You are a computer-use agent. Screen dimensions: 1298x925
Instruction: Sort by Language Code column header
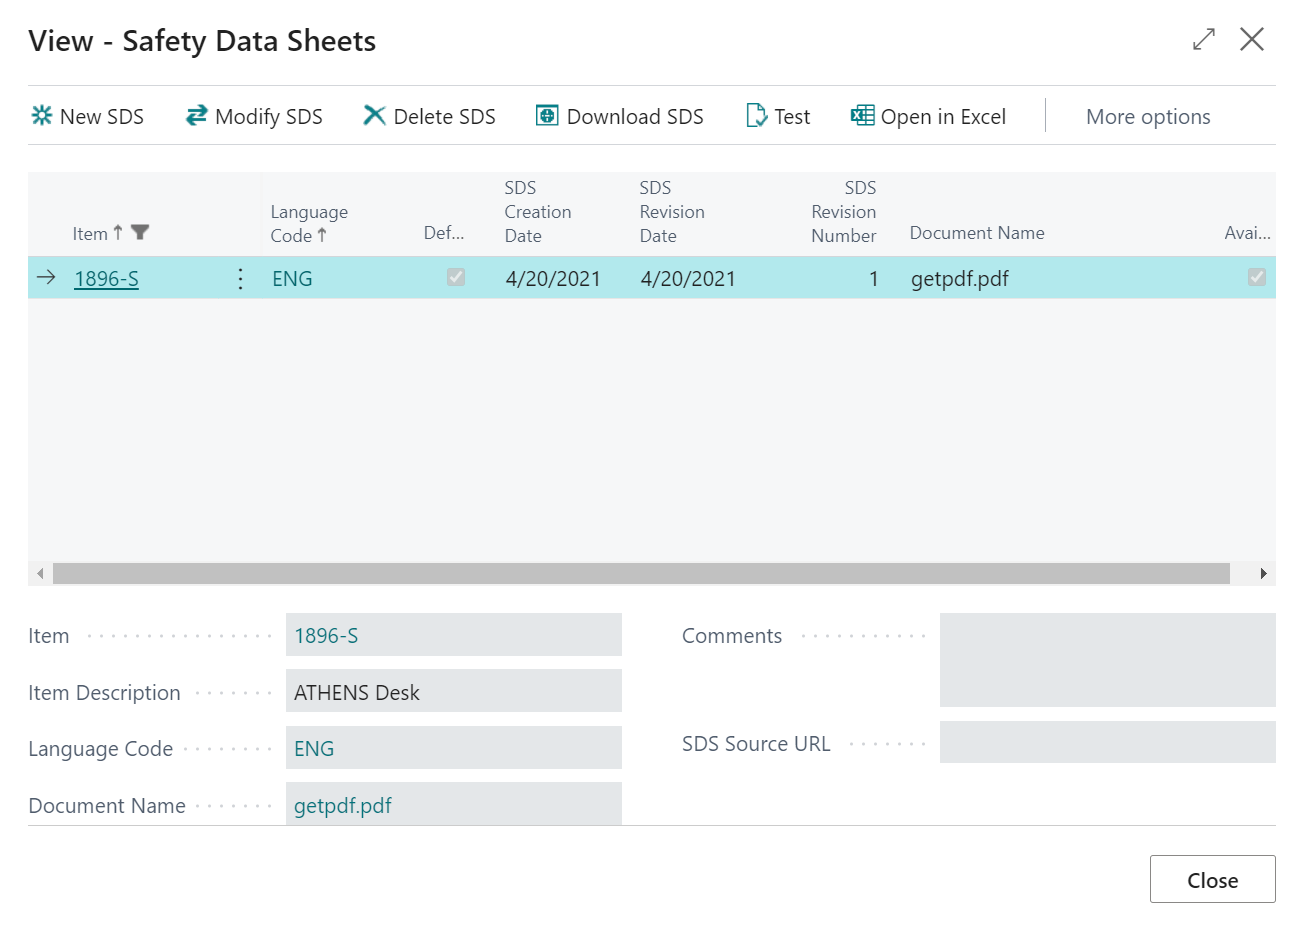pyautogui.click(x=309, y=224)
